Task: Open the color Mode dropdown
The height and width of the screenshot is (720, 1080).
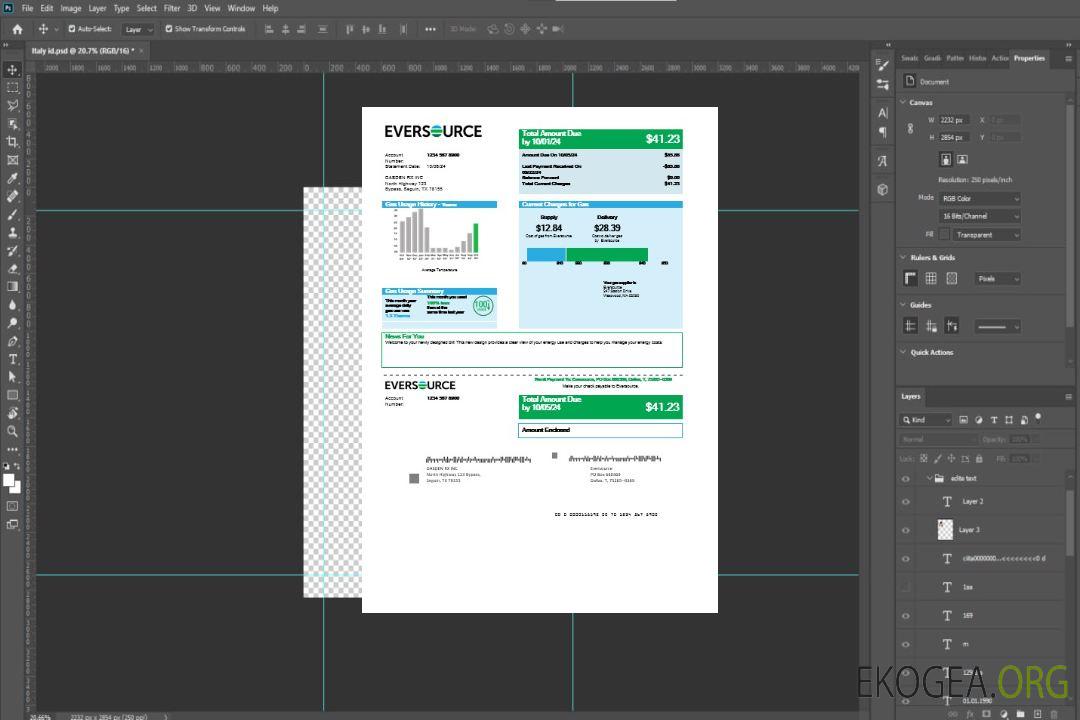Action: pyautogui.click(x=979, y=198)
